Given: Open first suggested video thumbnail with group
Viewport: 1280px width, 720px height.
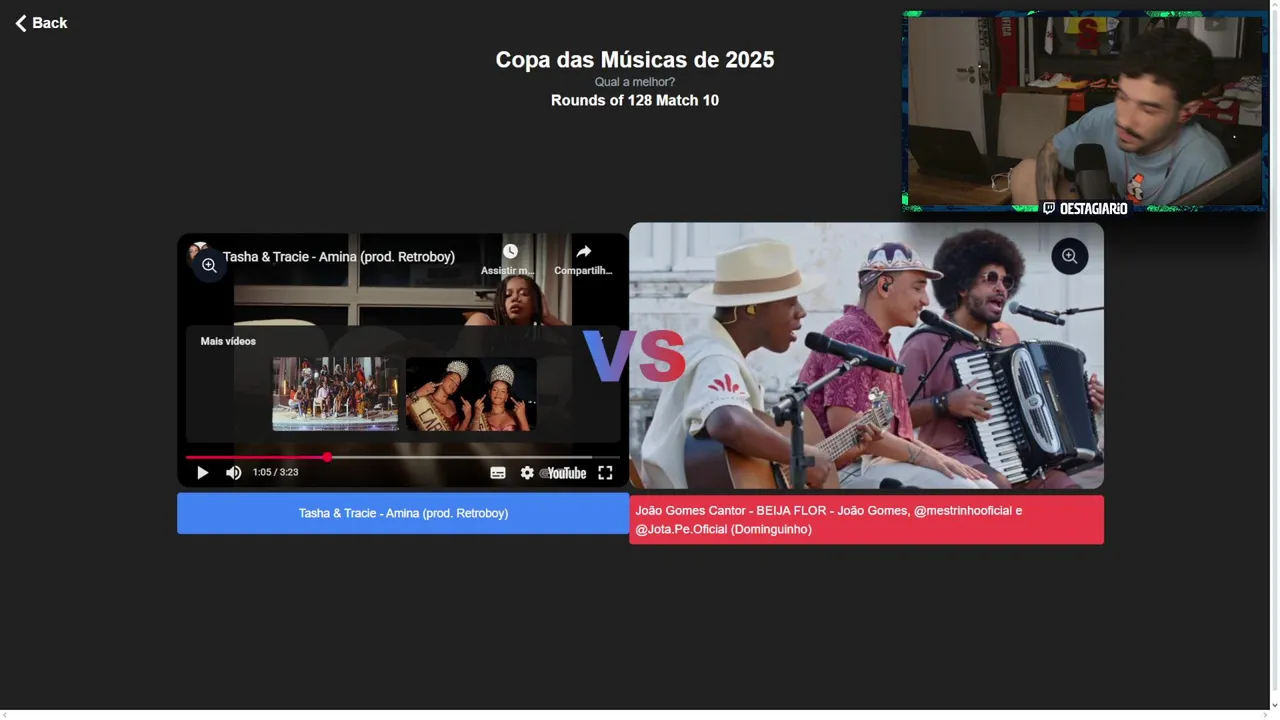Looking at the screenshot, I should point(335,394).
